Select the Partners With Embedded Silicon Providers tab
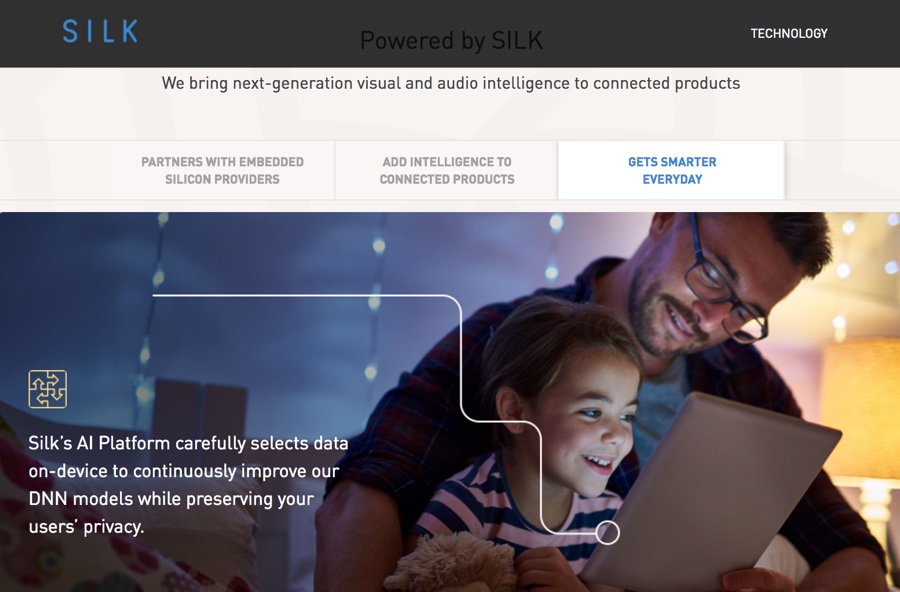 pyautogui.click(x=223, y=171)
